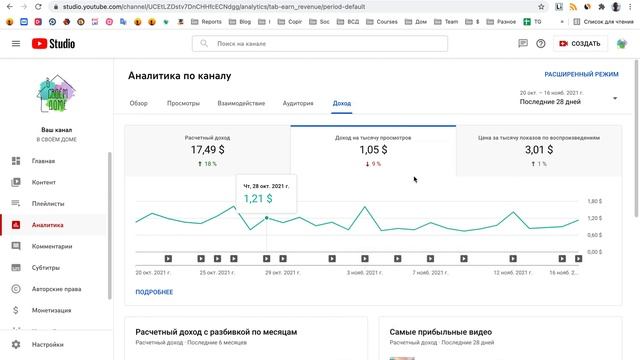Select the Цена за тысячу показов card

pos(539,151)
